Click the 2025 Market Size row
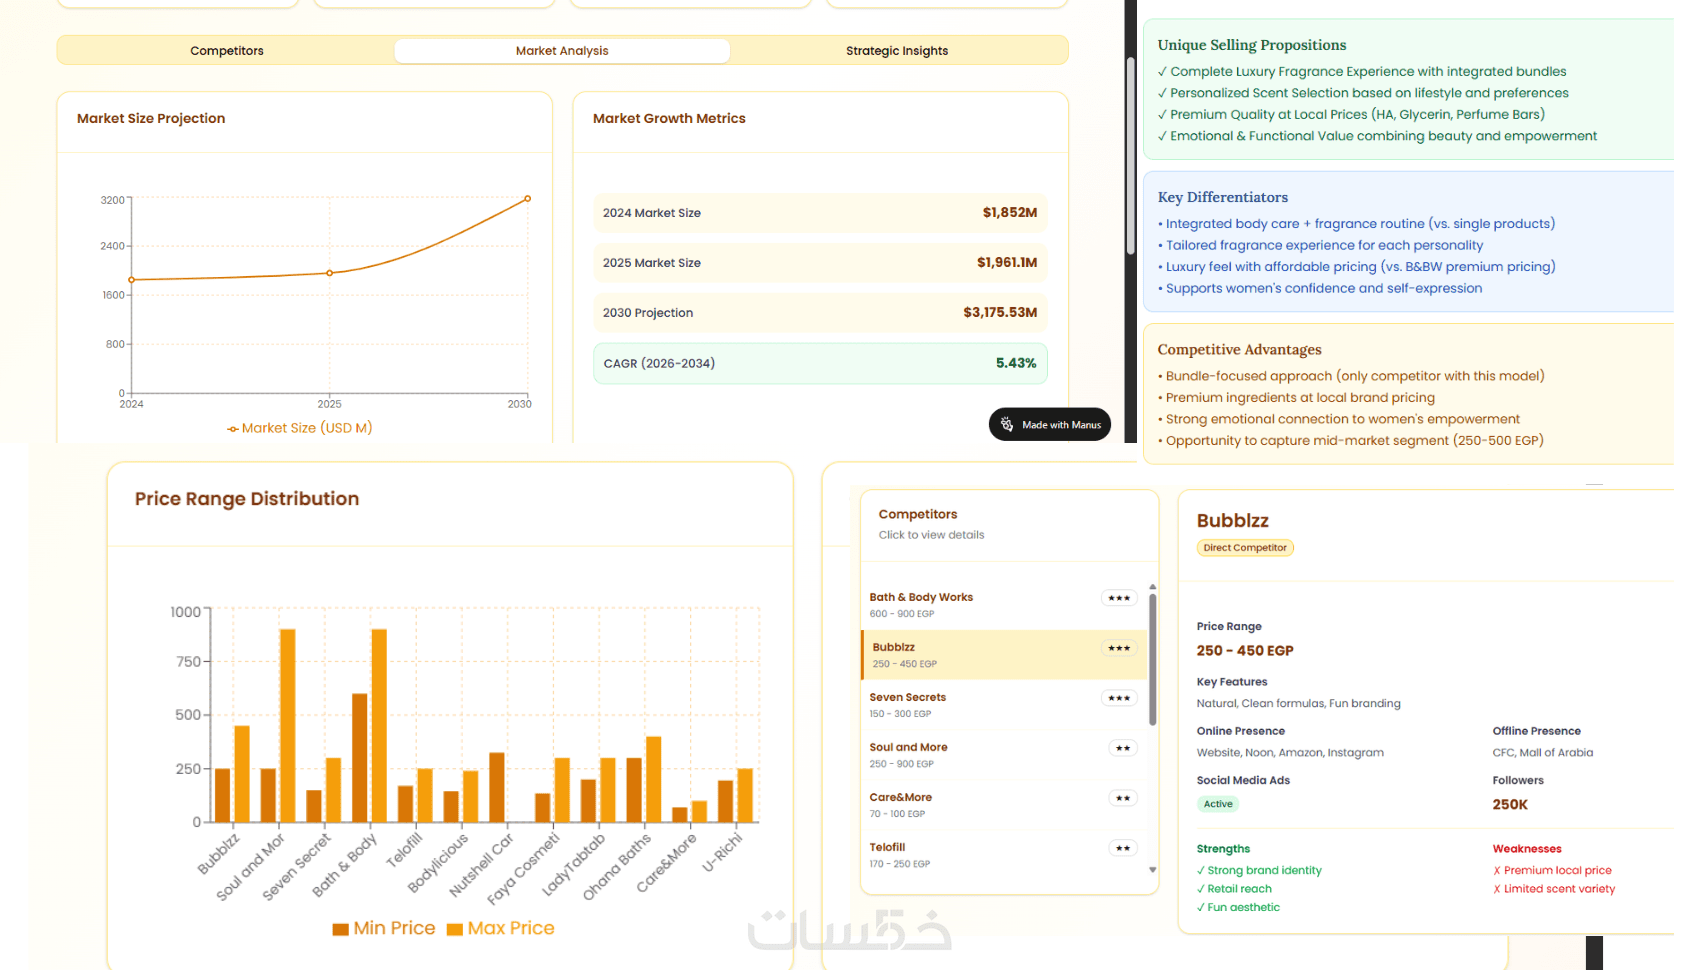1700x970 pixels. (x=820, y=263)
